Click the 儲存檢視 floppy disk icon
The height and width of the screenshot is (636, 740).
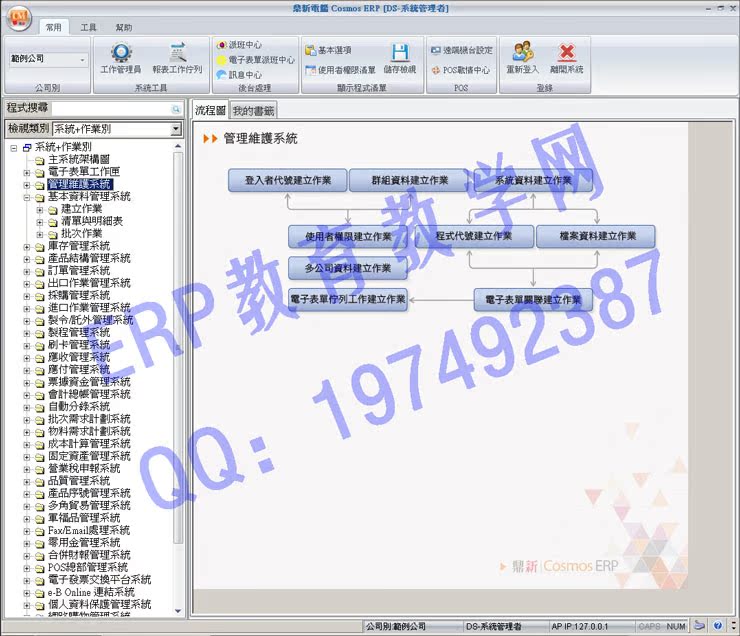click(x=400, y=52)
